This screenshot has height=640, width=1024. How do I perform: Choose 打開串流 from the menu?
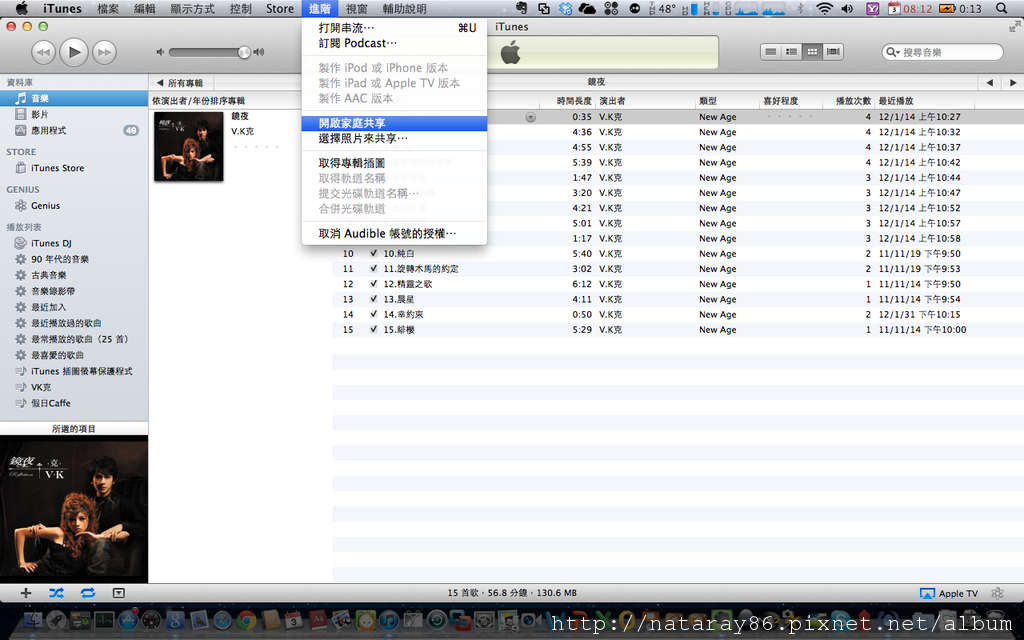pos(394,28)
